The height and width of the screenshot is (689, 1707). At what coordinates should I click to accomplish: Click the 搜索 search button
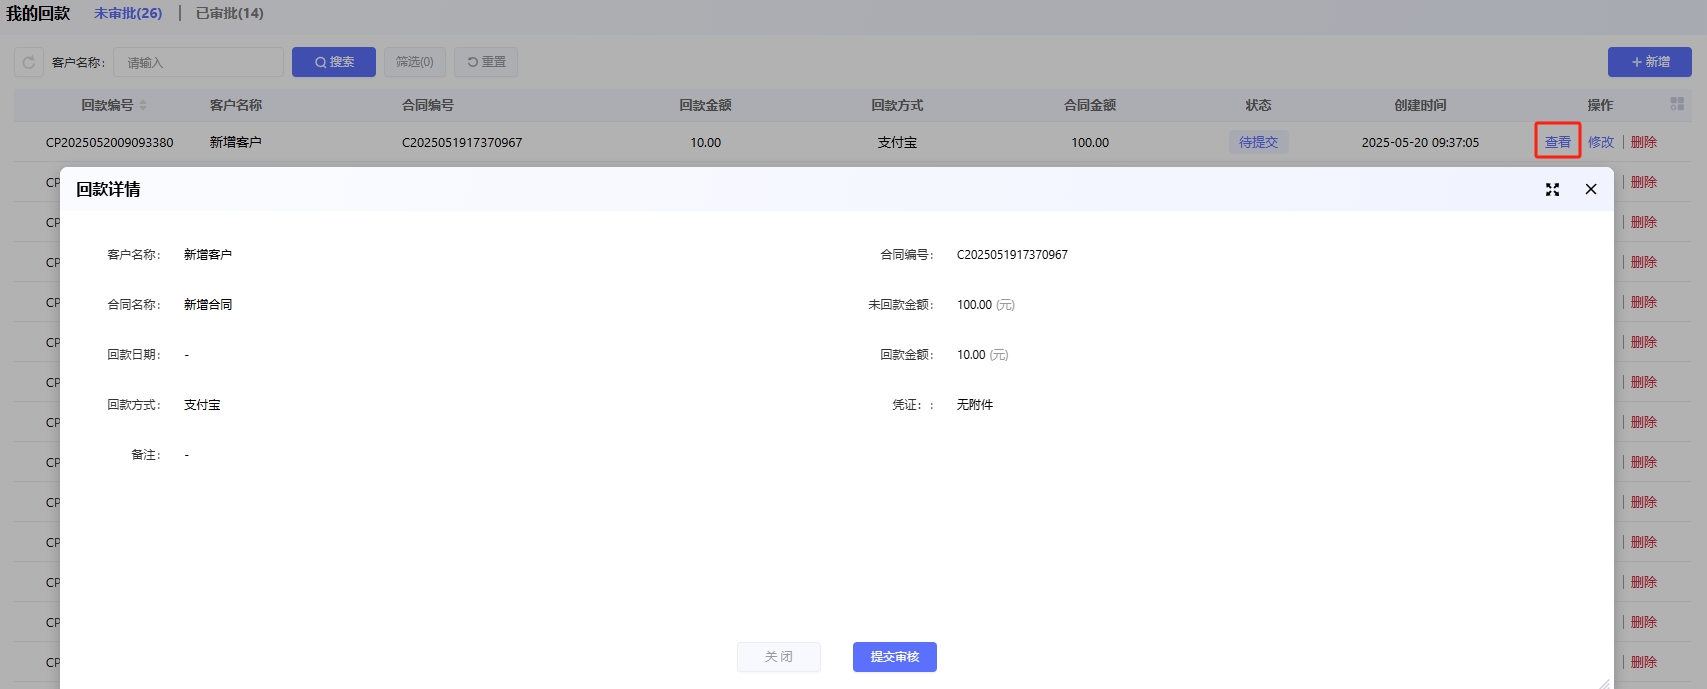coord(334,62)
